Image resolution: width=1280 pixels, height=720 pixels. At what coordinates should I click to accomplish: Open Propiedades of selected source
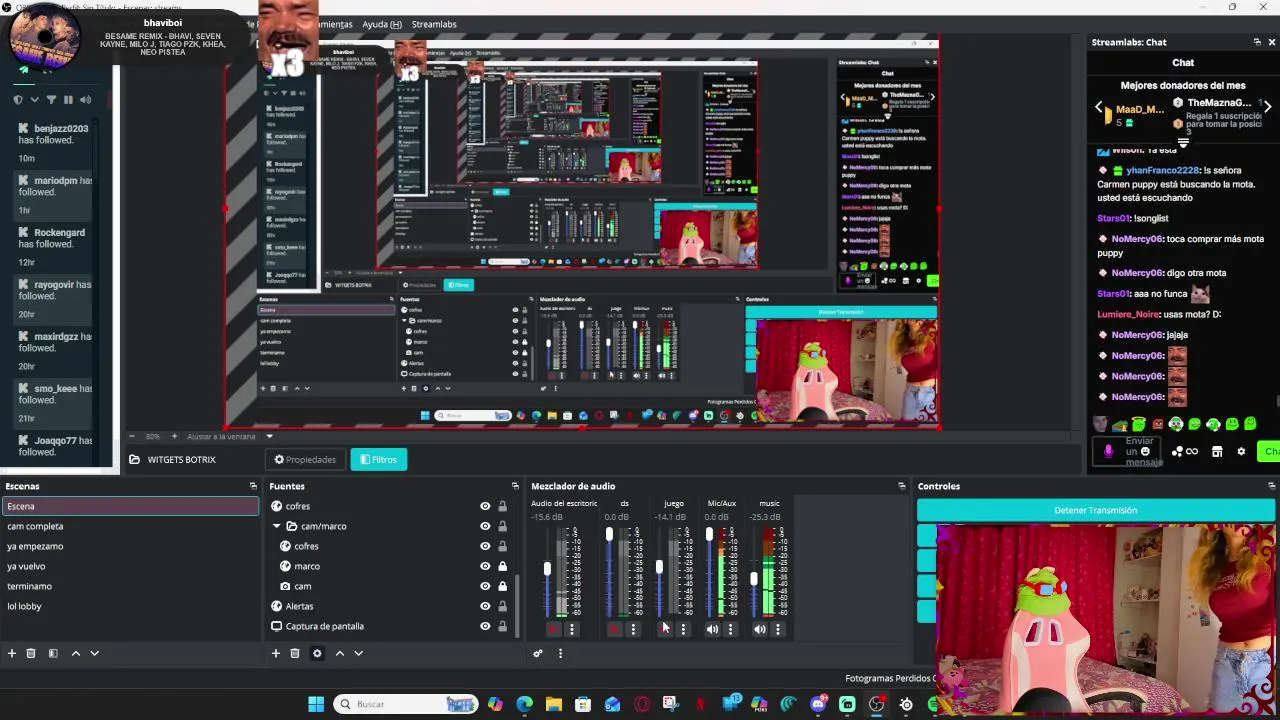coord(305,460)
